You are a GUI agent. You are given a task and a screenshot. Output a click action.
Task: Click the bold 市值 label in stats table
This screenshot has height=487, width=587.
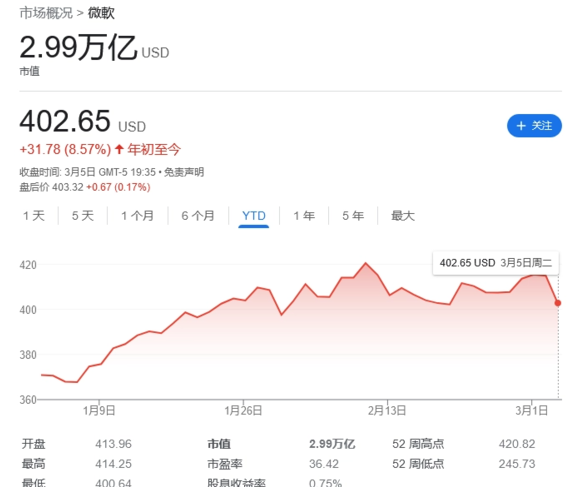219,444
